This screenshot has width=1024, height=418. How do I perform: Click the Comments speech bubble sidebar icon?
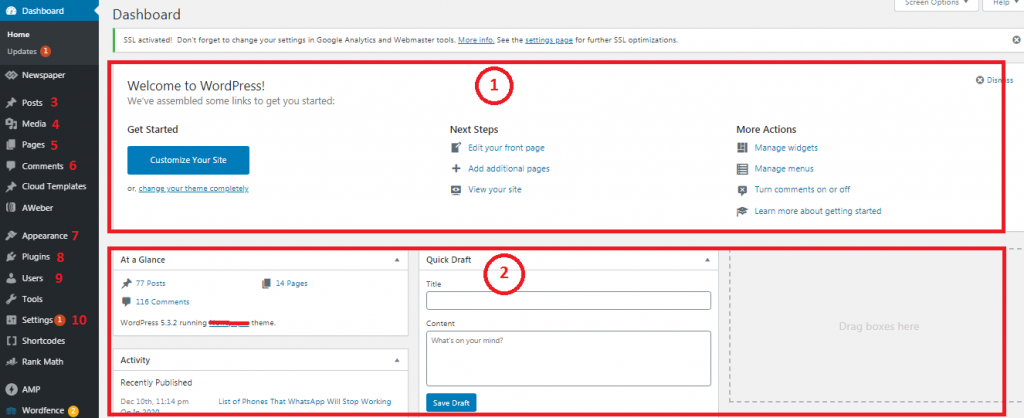(x=10, y=166)
